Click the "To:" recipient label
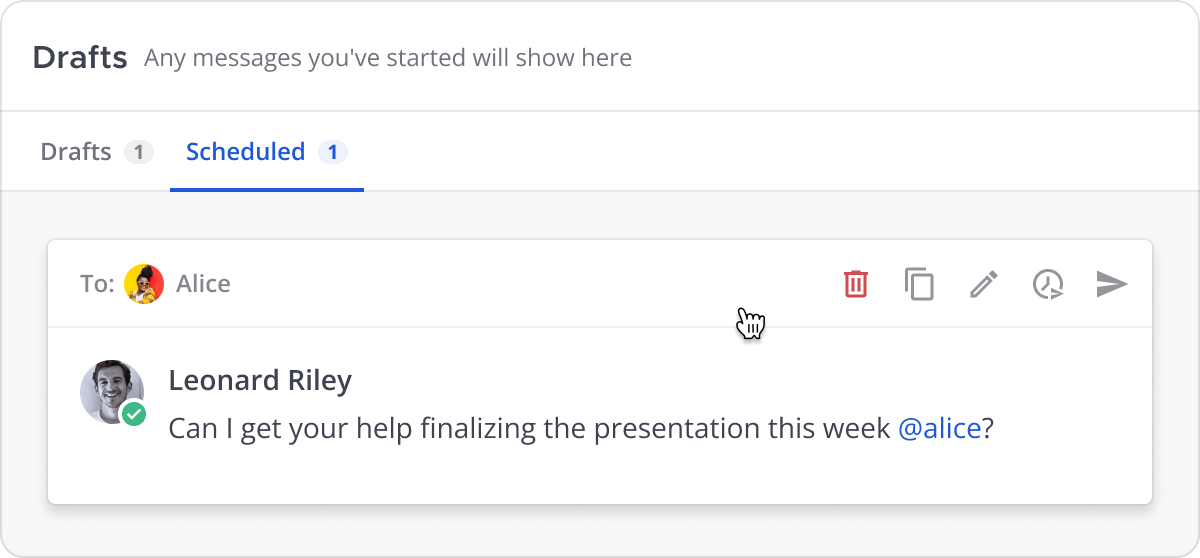 pyautogui.click(x=97, y=284)
